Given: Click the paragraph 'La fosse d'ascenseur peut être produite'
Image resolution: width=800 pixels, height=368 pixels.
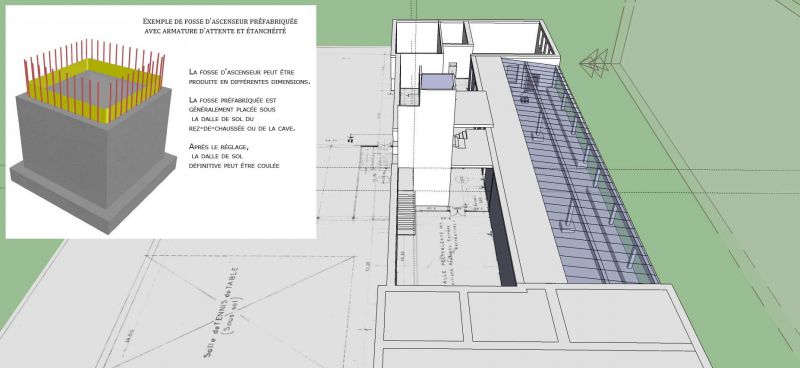Looking at the screenshot, I should tap(249, 76).
